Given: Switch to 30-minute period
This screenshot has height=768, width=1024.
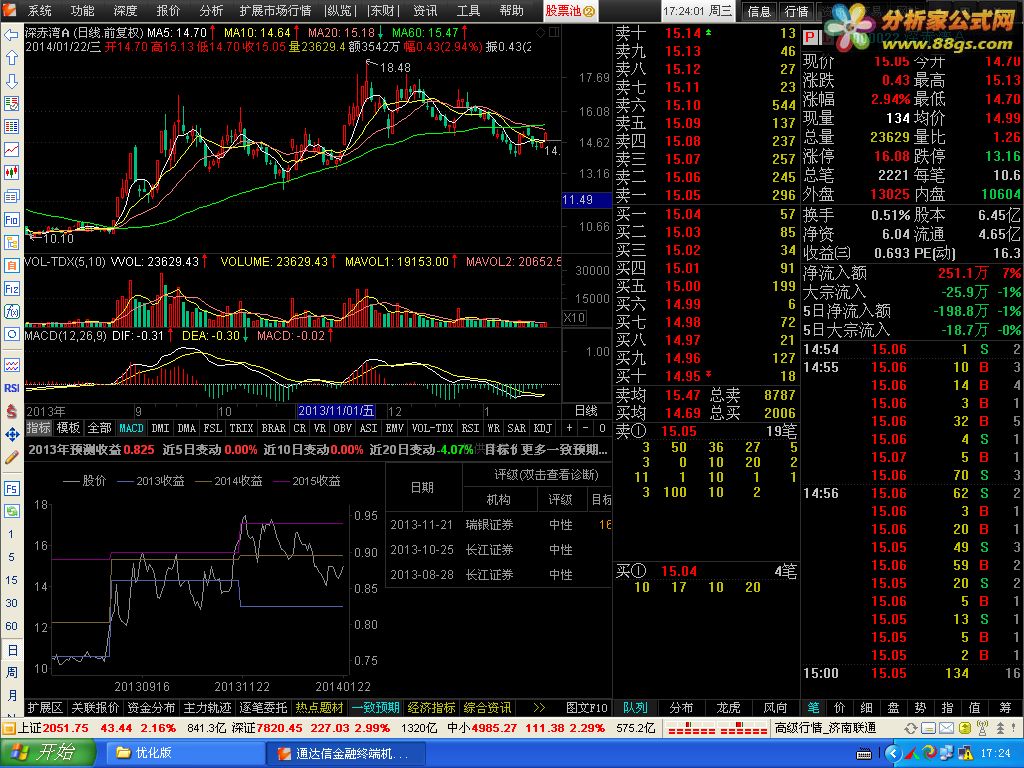Looking at the screenshot, I should click(x=11, y=603).
